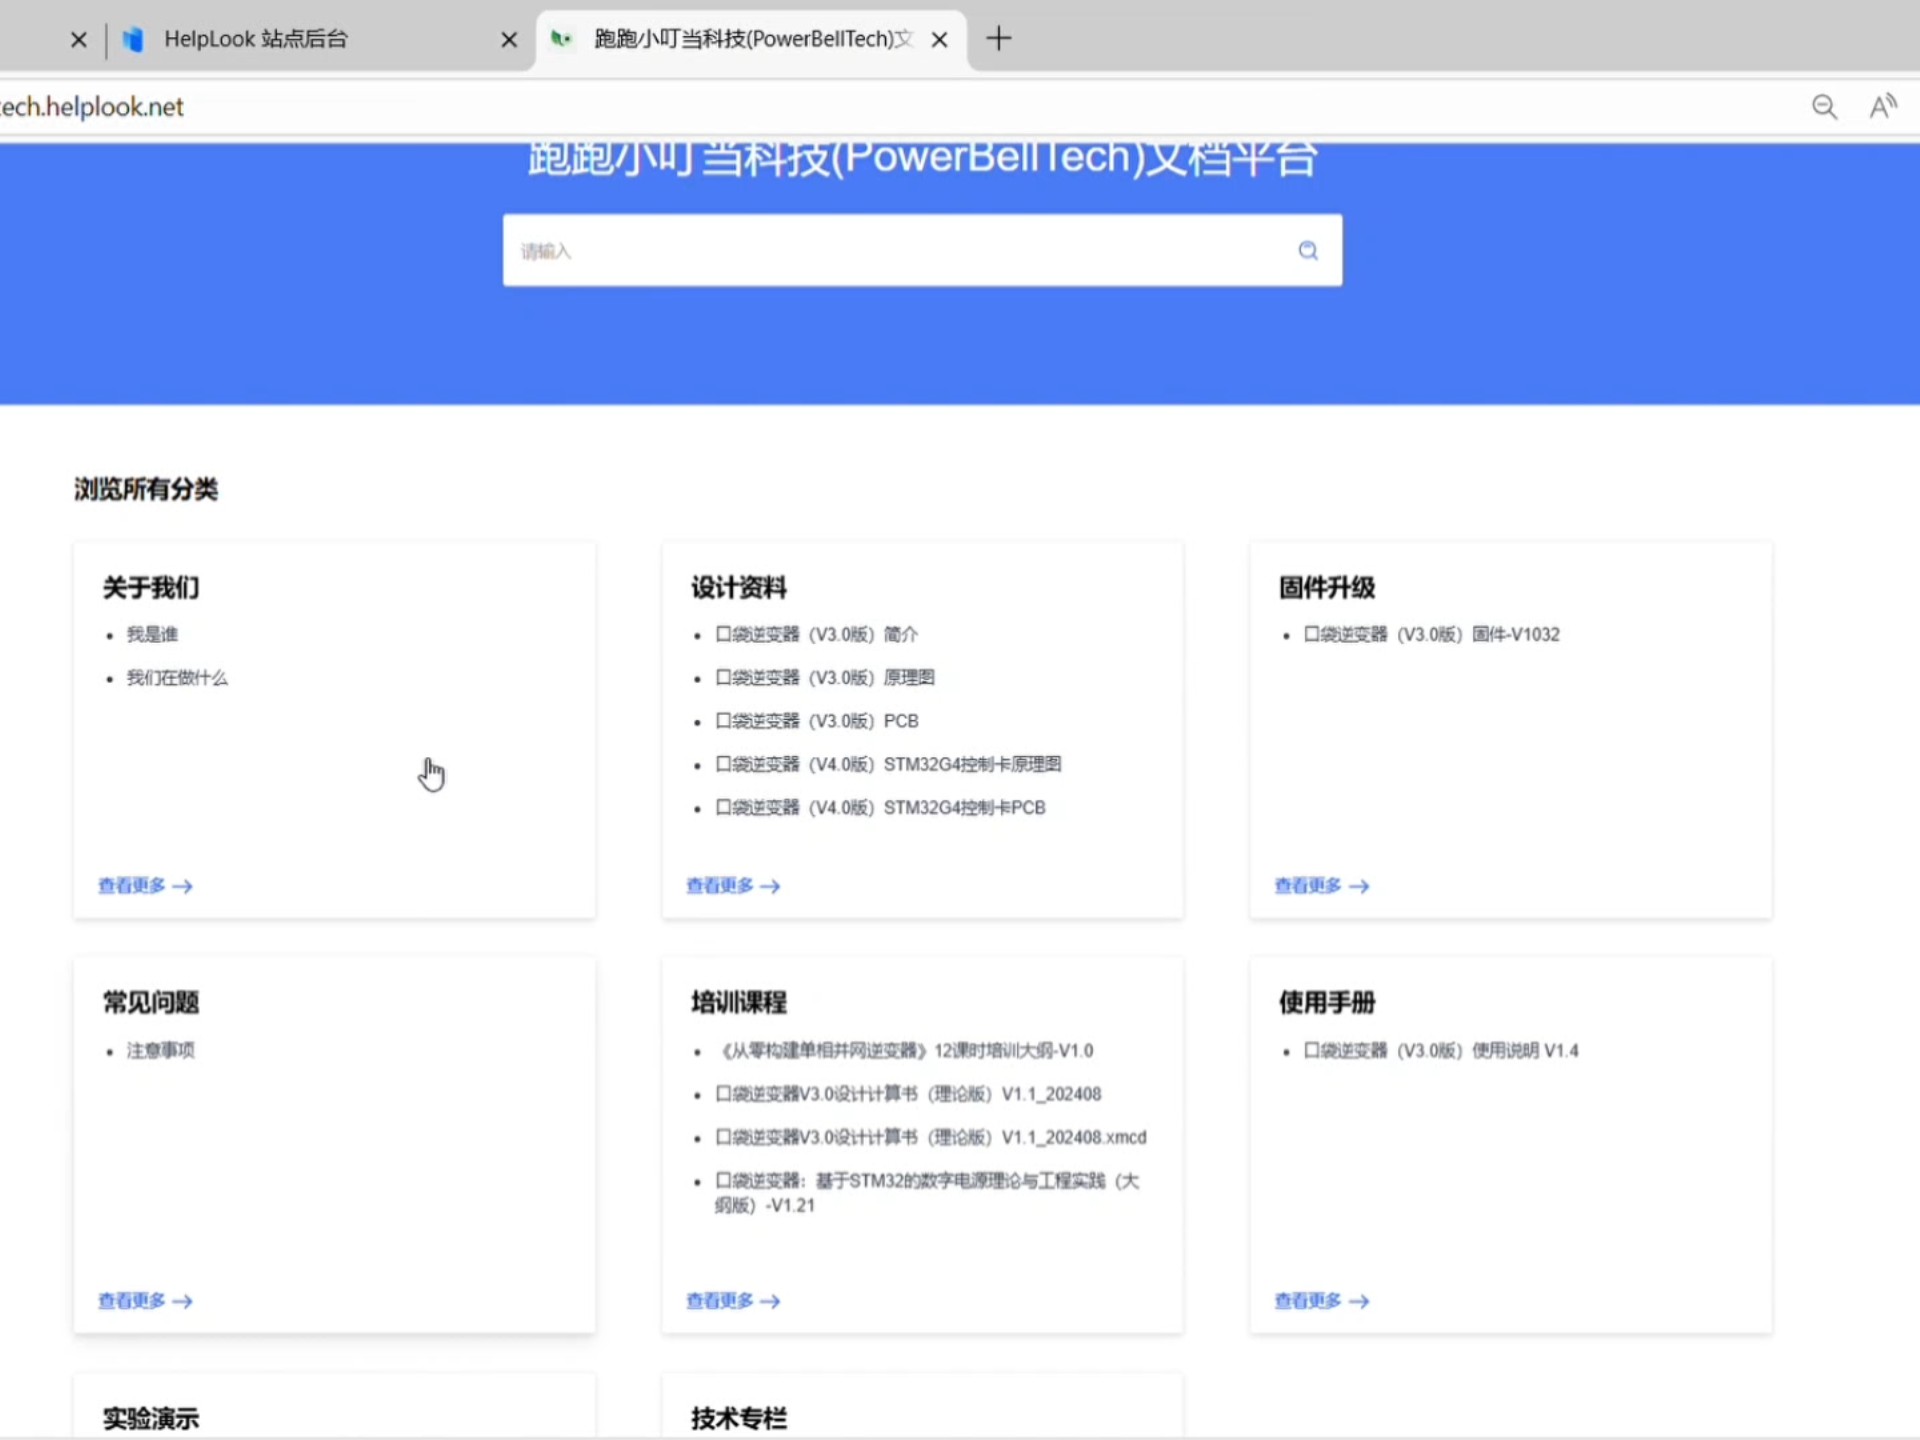Activate the read aloud icon in address bar
1920x1440 pixels.
click(x=1883, y=107)
